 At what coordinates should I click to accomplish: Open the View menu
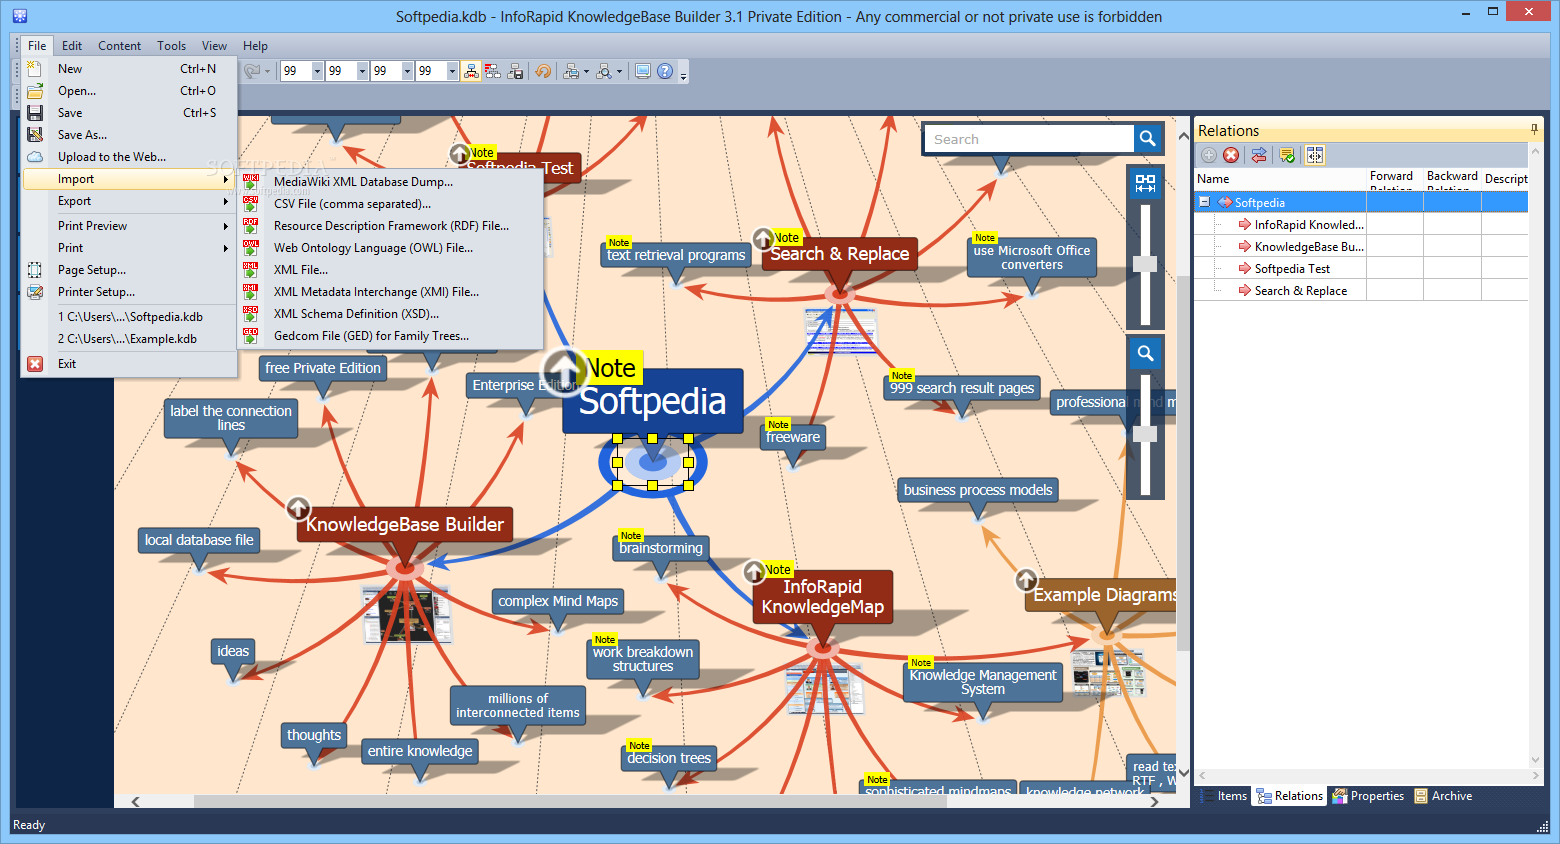click(x=214, y=46)
